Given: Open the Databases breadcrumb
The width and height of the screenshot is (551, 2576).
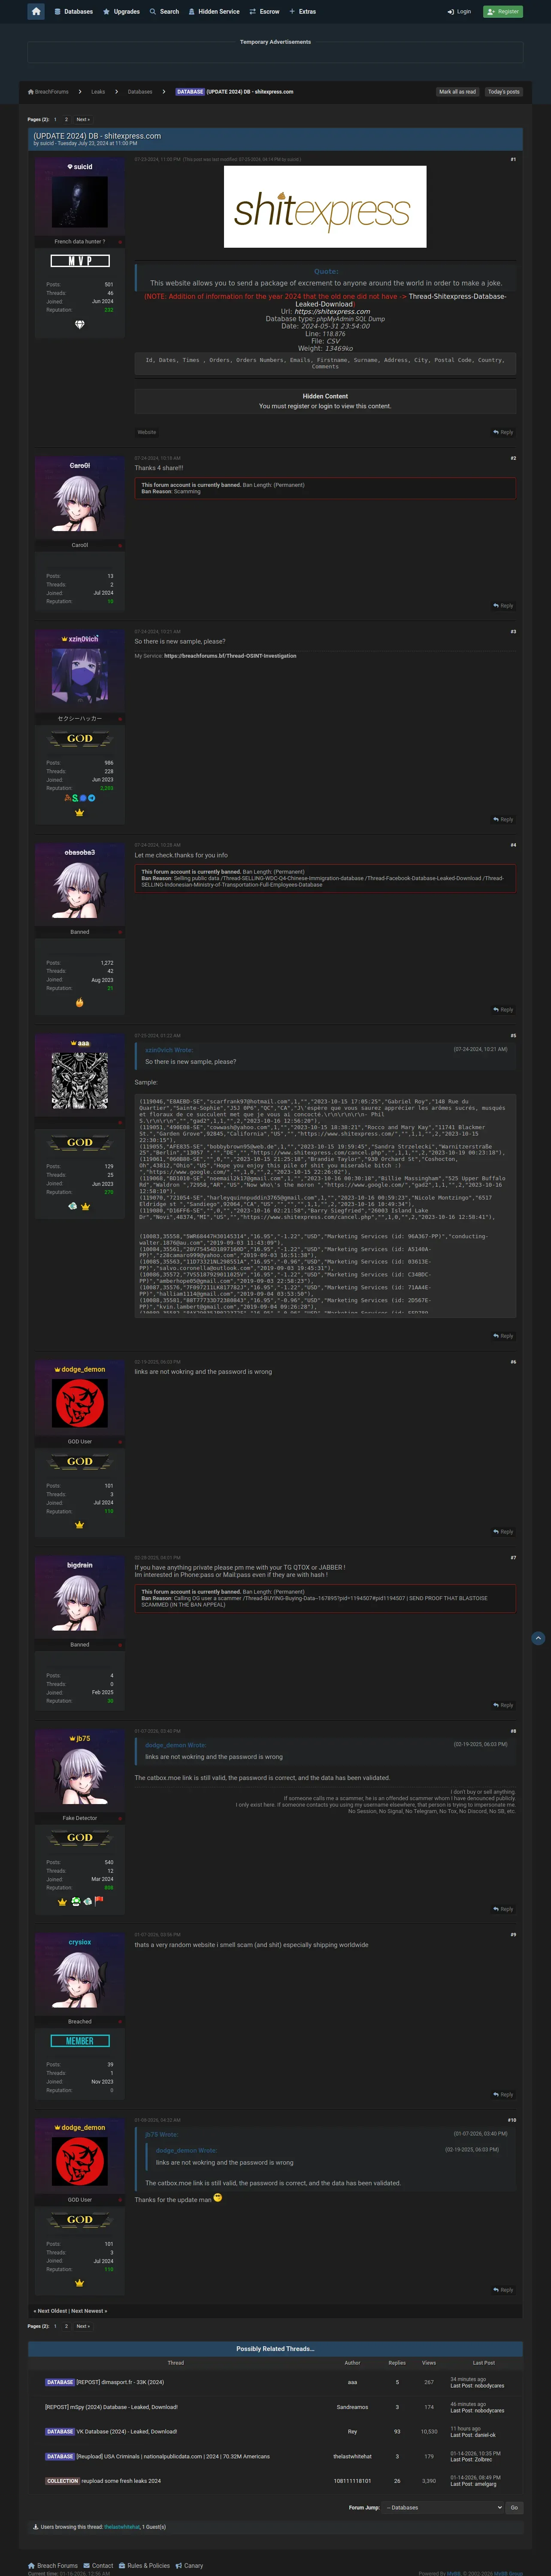Looking at the screenshot, I should point(140,92).
